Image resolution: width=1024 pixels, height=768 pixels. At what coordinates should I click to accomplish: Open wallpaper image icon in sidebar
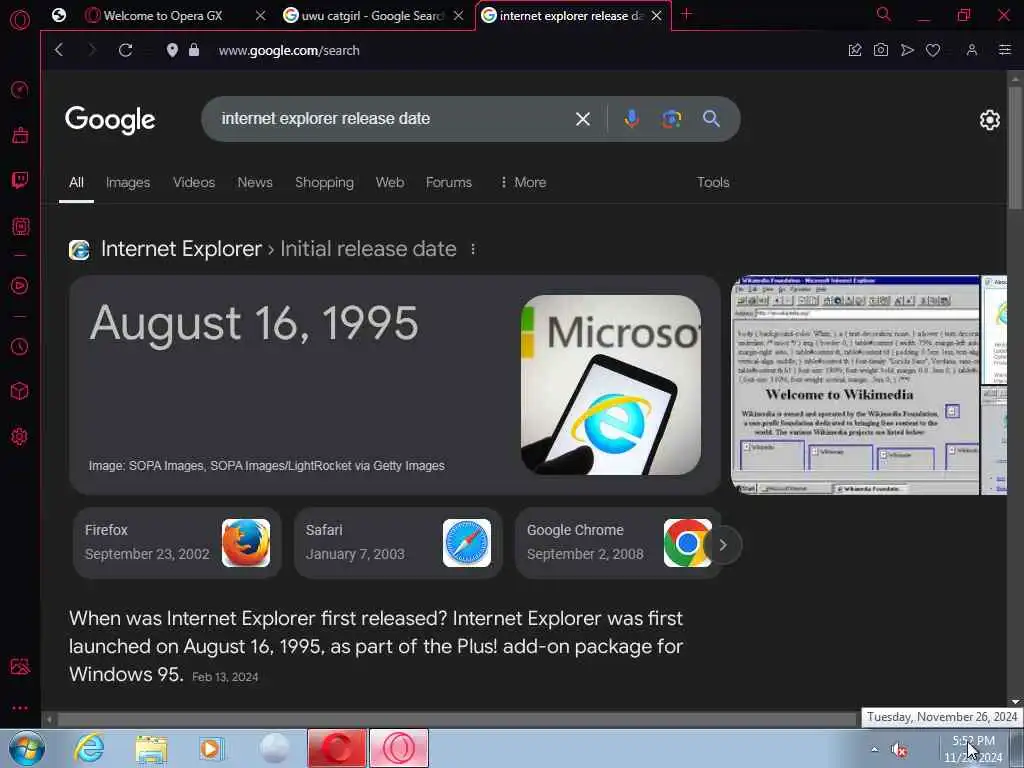tap(20, 667)
